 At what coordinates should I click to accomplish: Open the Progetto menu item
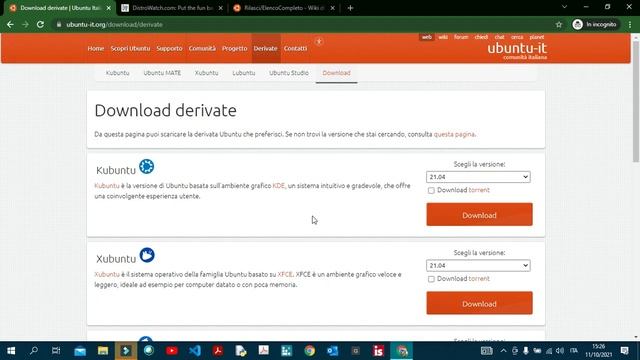[x=234, y=48]
